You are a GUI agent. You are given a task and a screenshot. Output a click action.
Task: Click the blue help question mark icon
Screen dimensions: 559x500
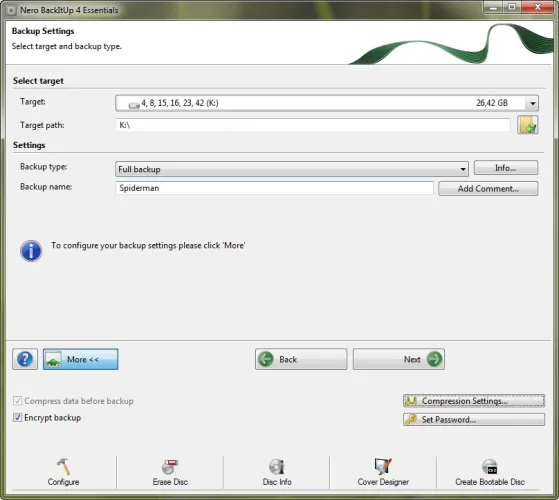click(25, 359)
